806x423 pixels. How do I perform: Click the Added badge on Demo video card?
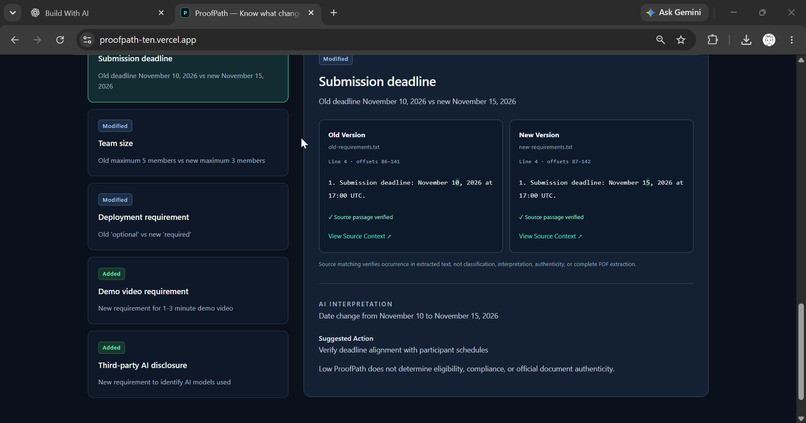click(x=111, y=274)
